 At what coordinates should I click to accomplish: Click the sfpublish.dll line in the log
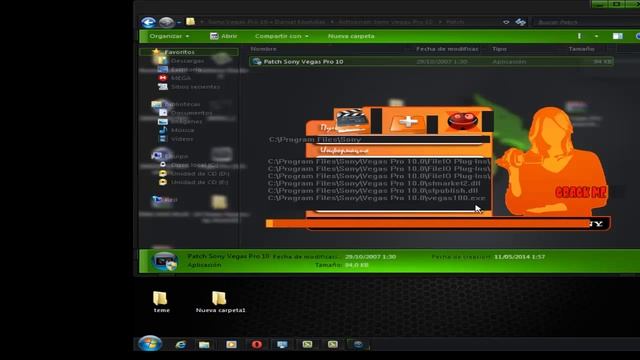[x=373, y=191]
